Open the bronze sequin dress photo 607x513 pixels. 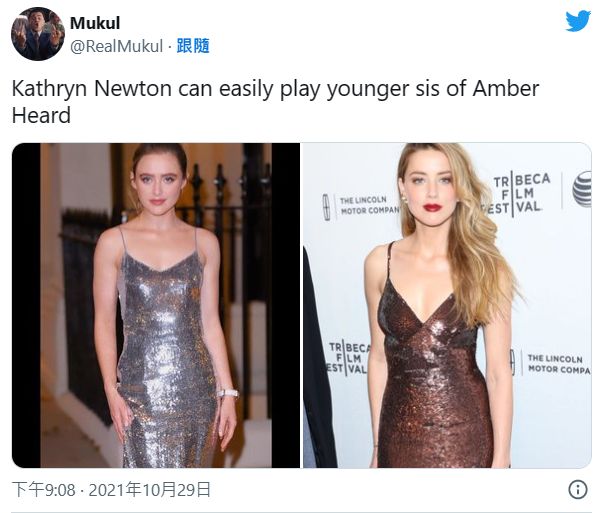447,305
